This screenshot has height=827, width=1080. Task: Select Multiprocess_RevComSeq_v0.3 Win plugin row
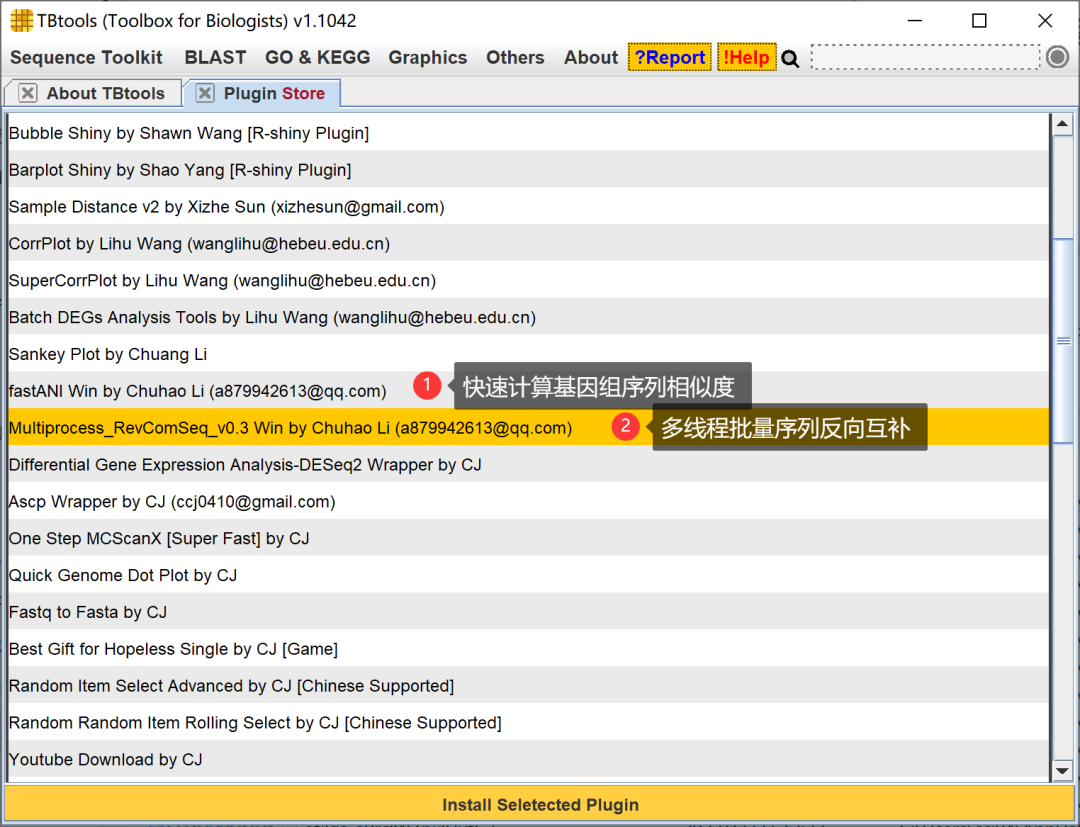[x=528, y=428]
